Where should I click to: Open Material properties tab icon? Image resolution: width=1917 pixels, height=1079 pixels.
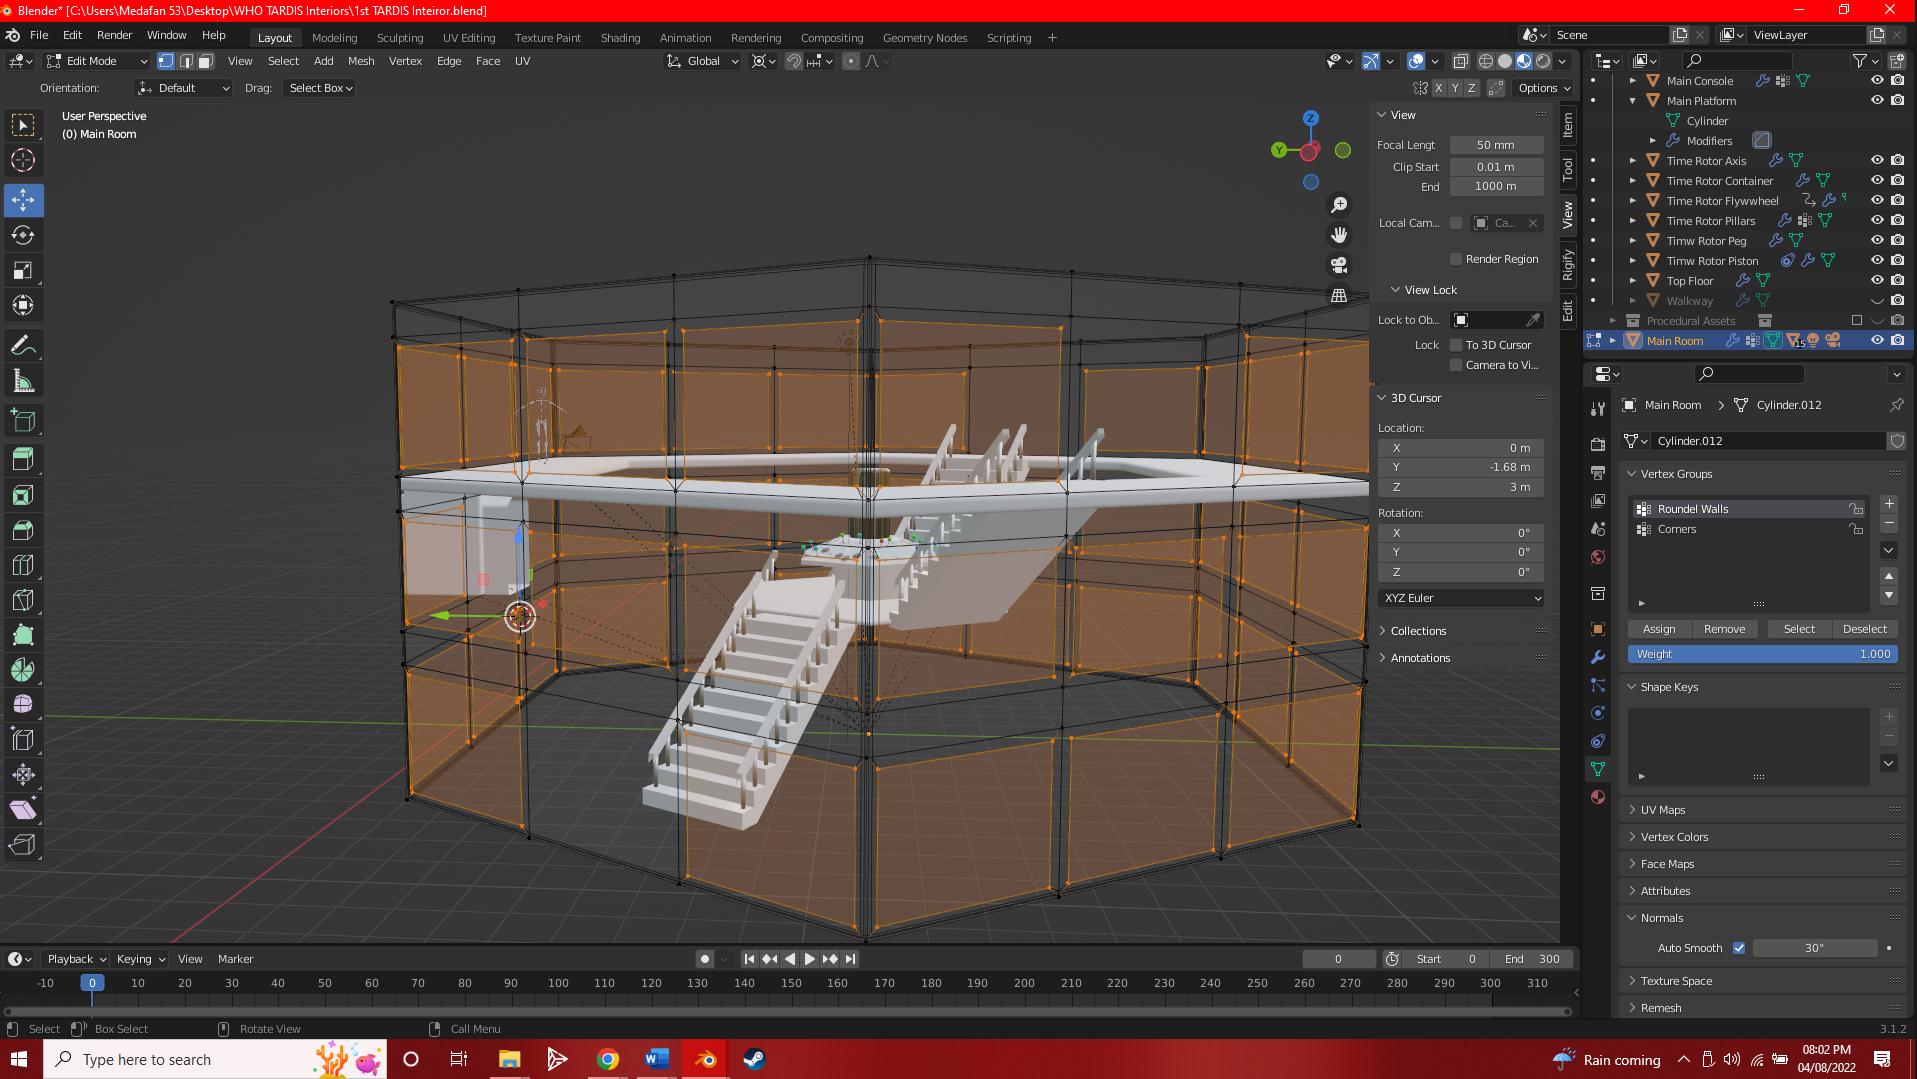(1598, 797)
